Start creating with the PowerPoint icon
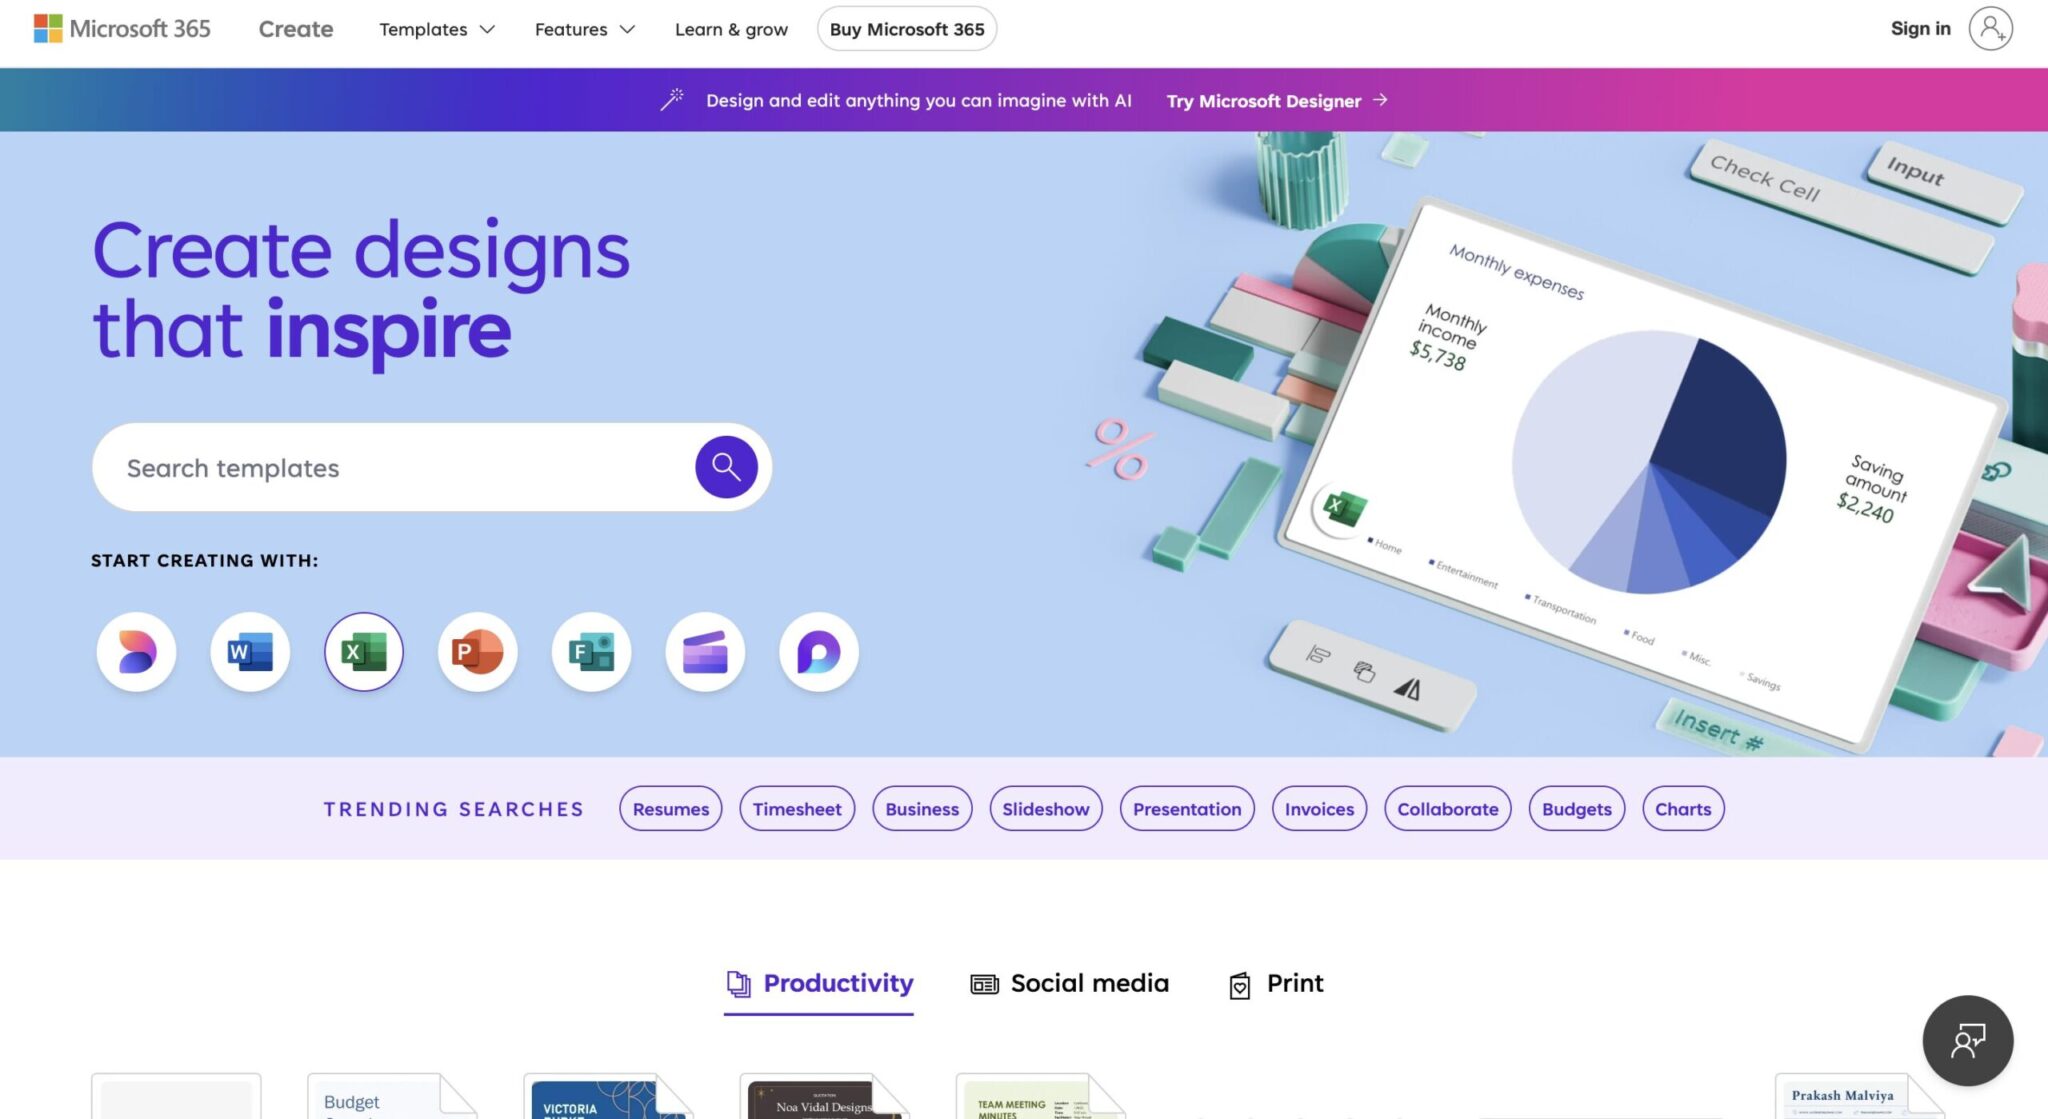 coord(478,652)
